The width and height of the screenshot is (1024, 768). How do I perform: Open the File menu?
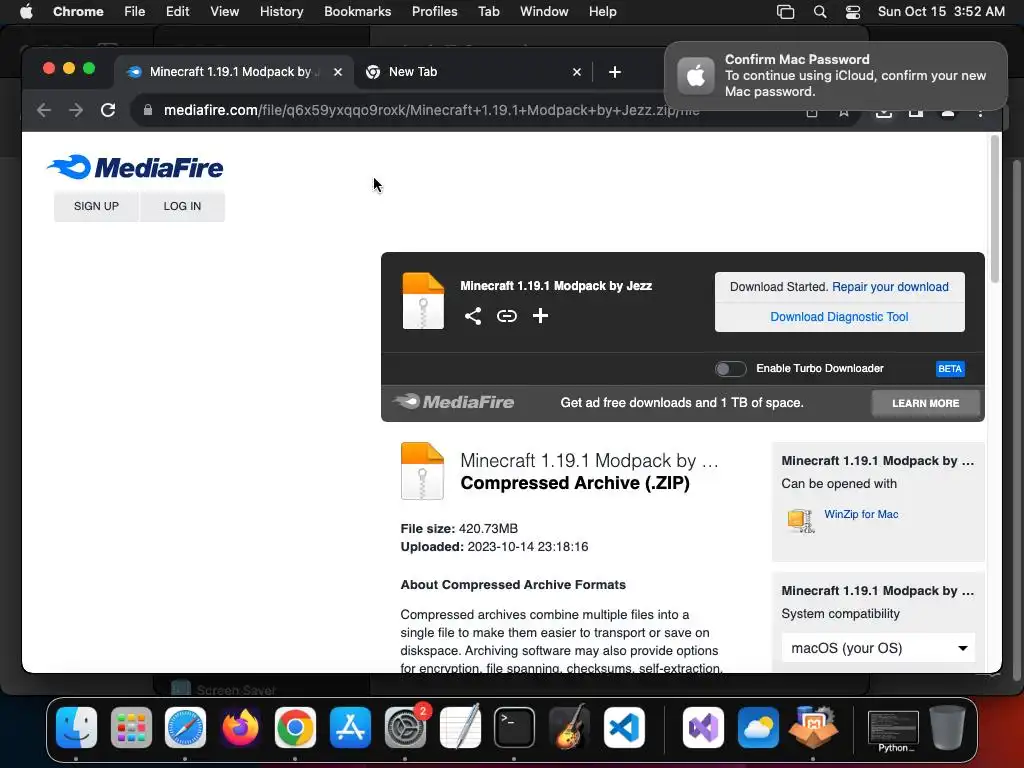coord(135,12)
